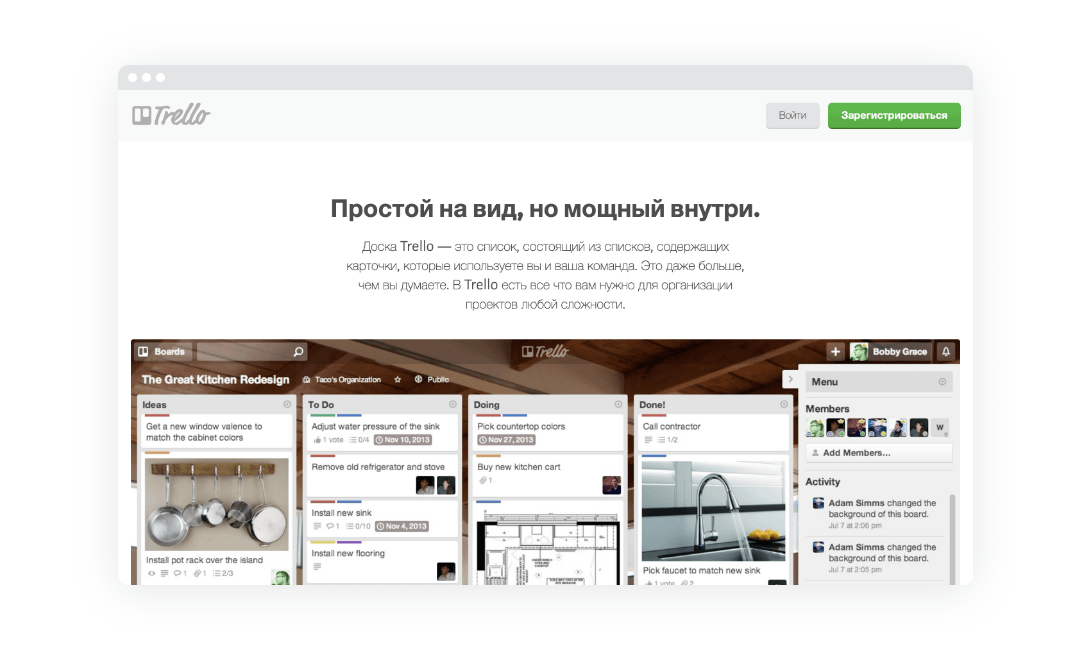Click the Ideas list title
Image resolution: width=1090 pixels, height=650 pixels.
click(154, 405)
